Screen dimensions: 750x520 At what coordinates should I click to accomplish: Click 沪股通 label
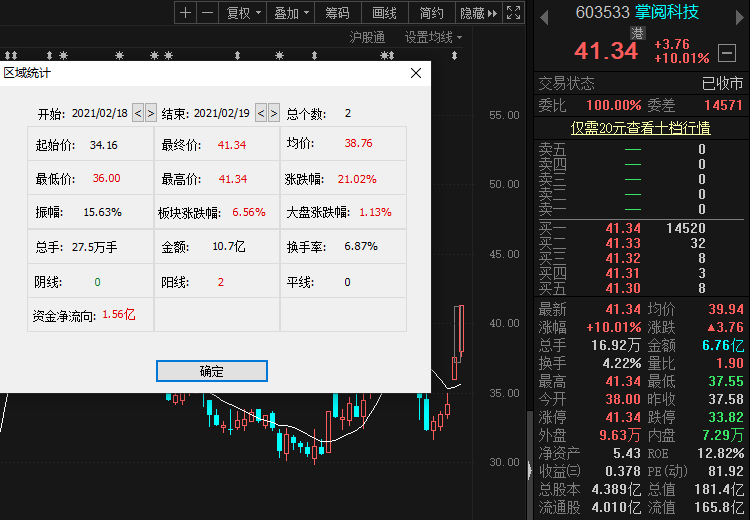(367, 37)
